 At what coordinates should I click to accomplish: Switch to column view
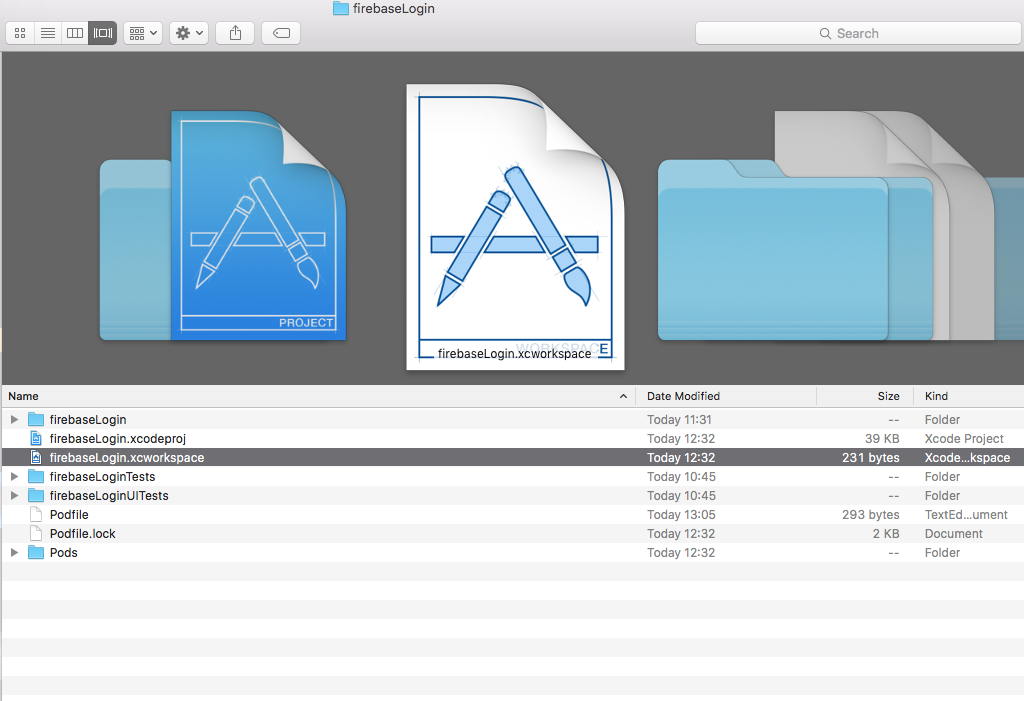(75, 33)
